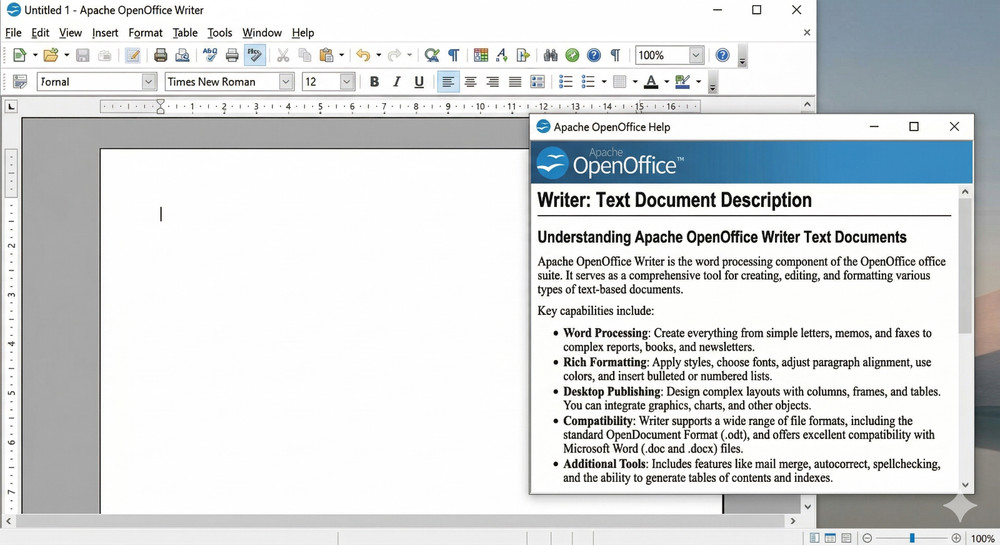The height and width of the screenshot is (545, 1000).
Task: Click the Zoom In plus button
Action: 956,538
